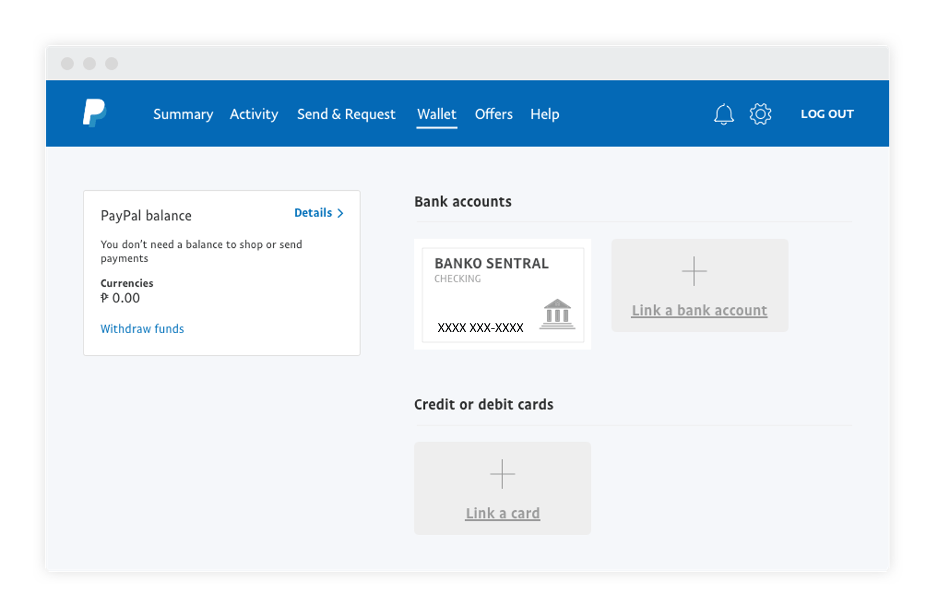Viewport: 936px width, 616px height.
Task: Open the notifications bell
Action: tap(724, 114)
